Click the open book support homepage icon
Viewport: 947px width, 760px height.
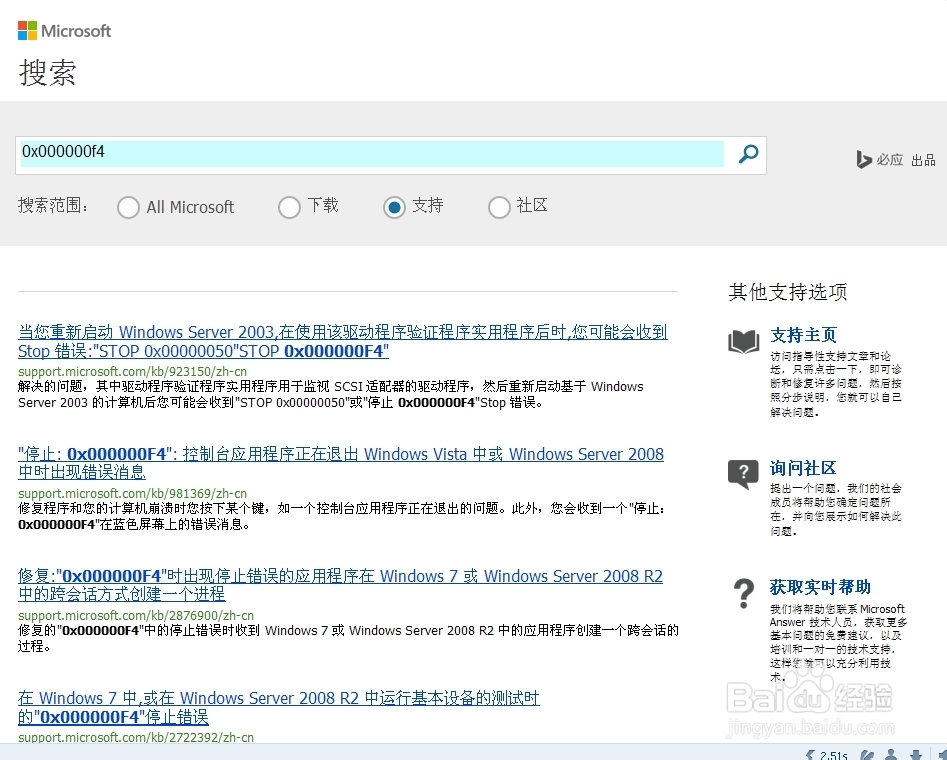(x=743, y=342)
